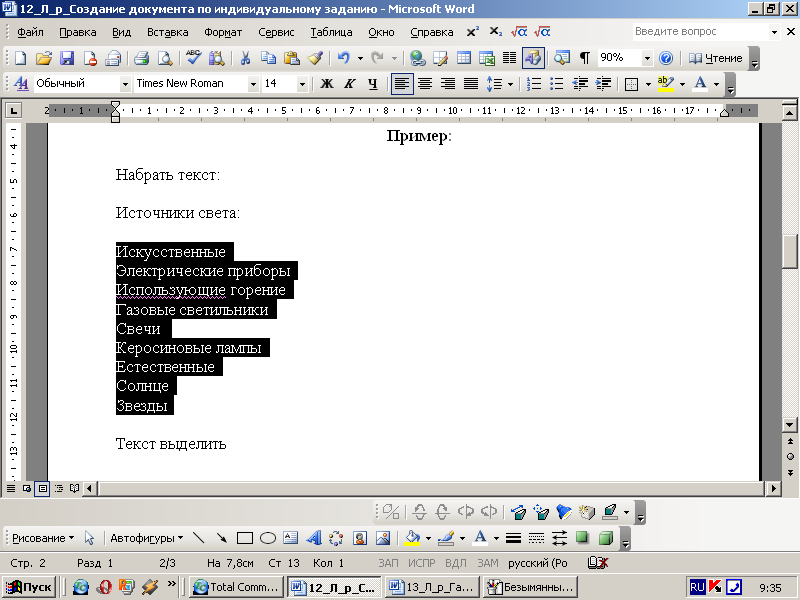Apply the font color (A) in Formatting toolbar
800x600 pixels.
click(x=701, y=84)
